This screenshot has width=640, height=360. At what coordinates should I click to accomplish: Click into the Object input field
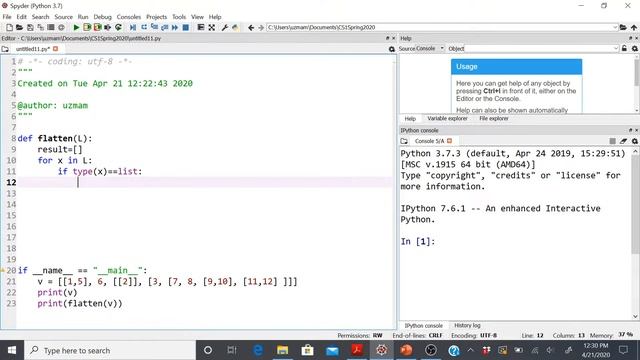[x=538, y=49]
